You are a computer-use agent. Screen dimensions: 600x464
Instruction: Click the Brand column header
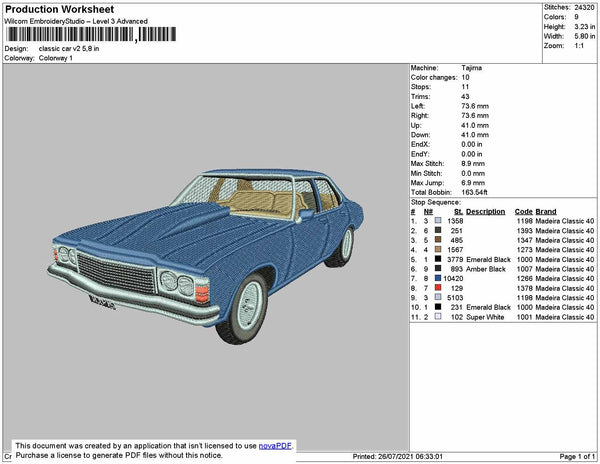(545, 212)
